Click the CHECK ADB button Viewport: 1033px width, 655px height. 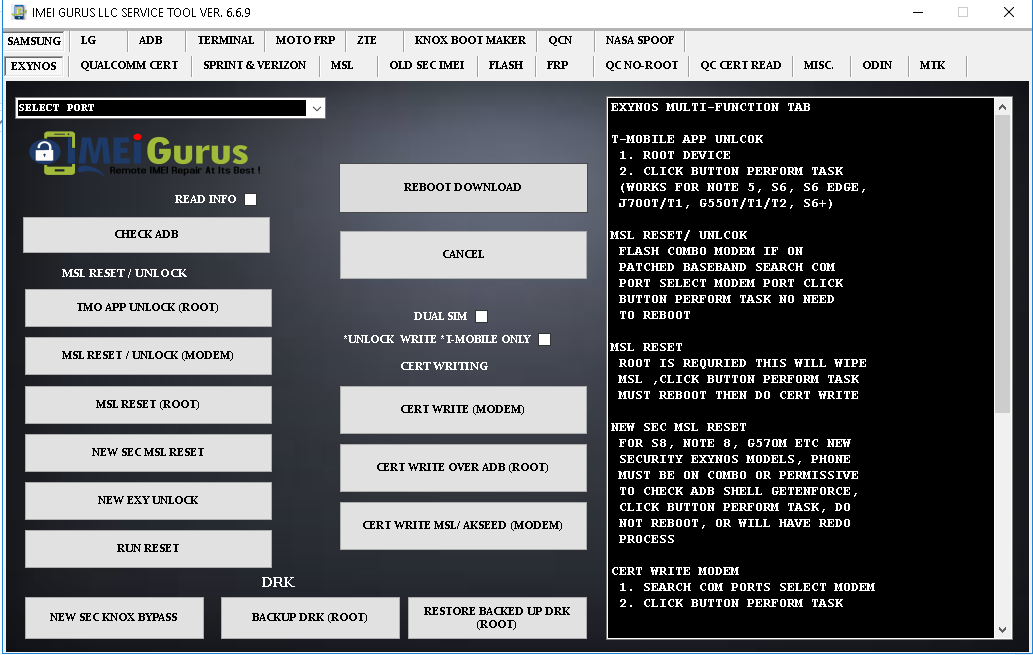[x=146, y=235]
